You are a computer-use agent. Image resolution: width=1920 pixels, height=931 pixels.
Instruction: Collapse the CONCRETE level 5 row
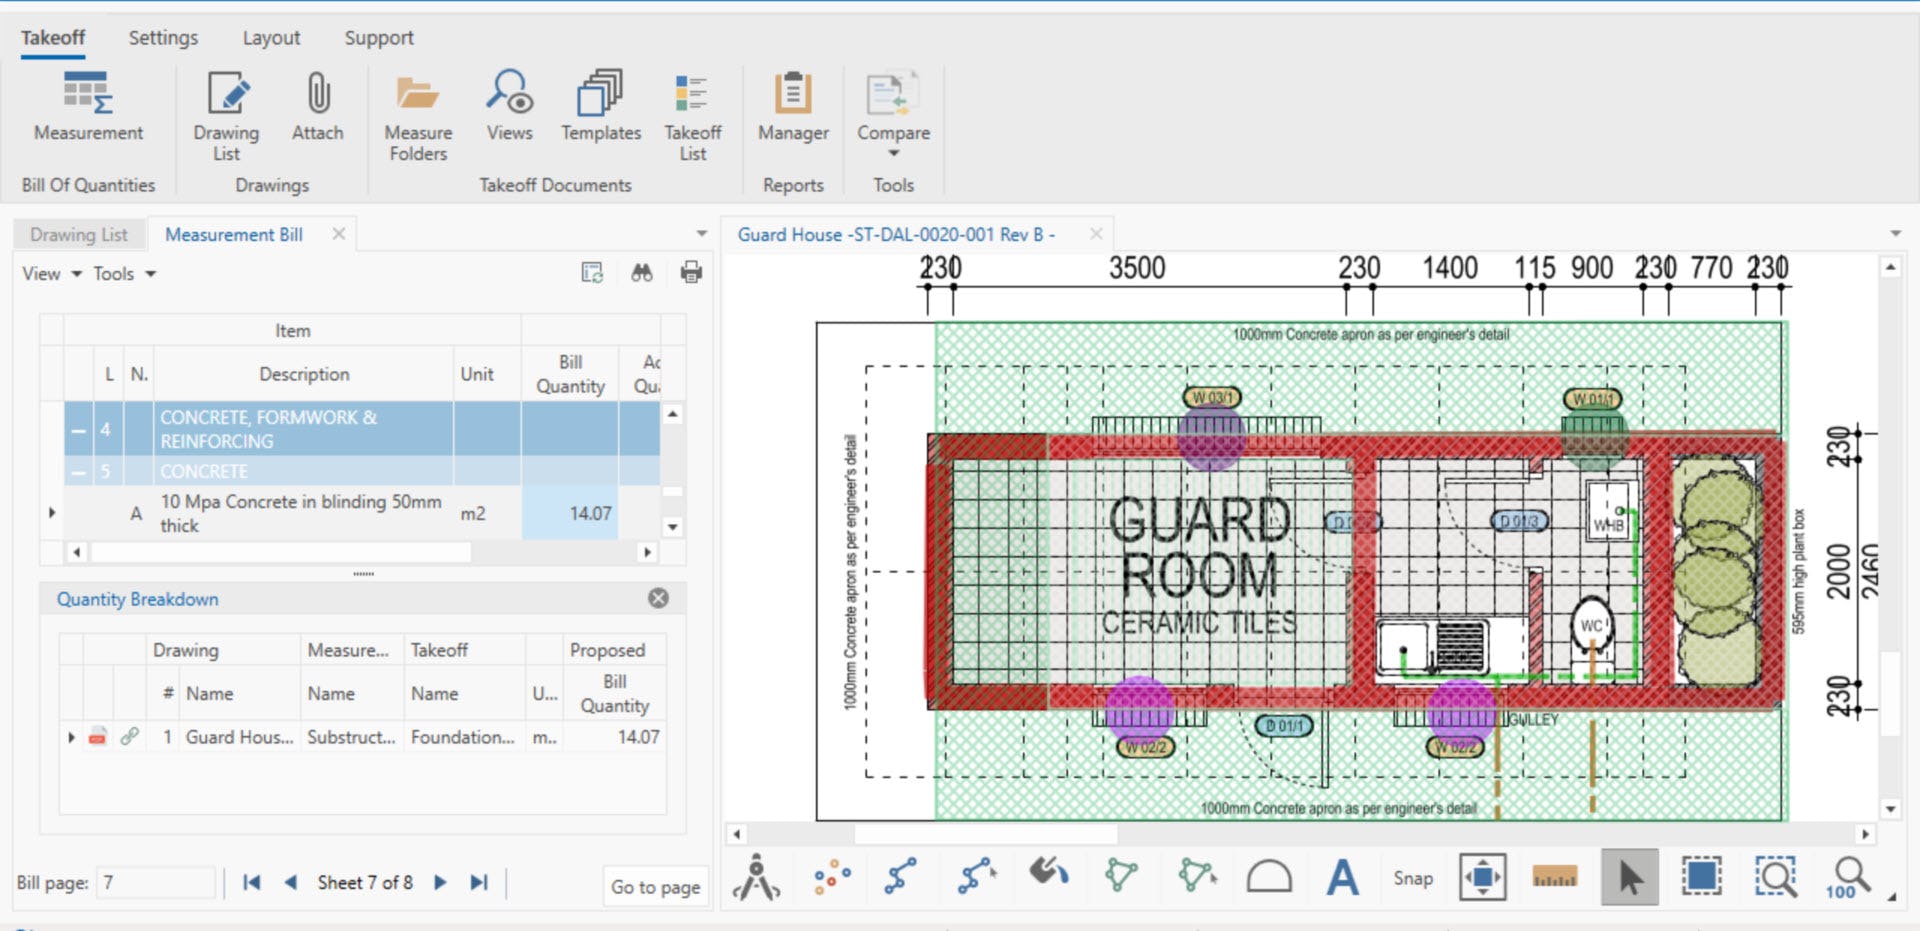(78, 471)
